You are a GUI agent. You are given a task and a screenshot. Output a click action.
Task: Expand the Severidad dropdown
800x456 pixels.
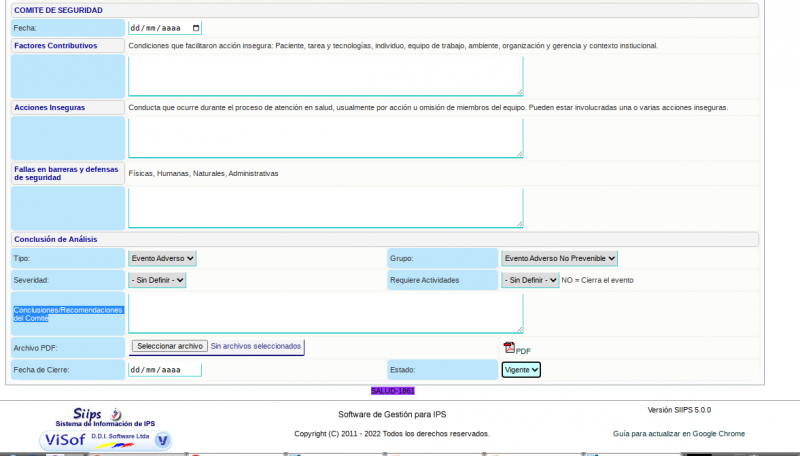tap(157, 280)
